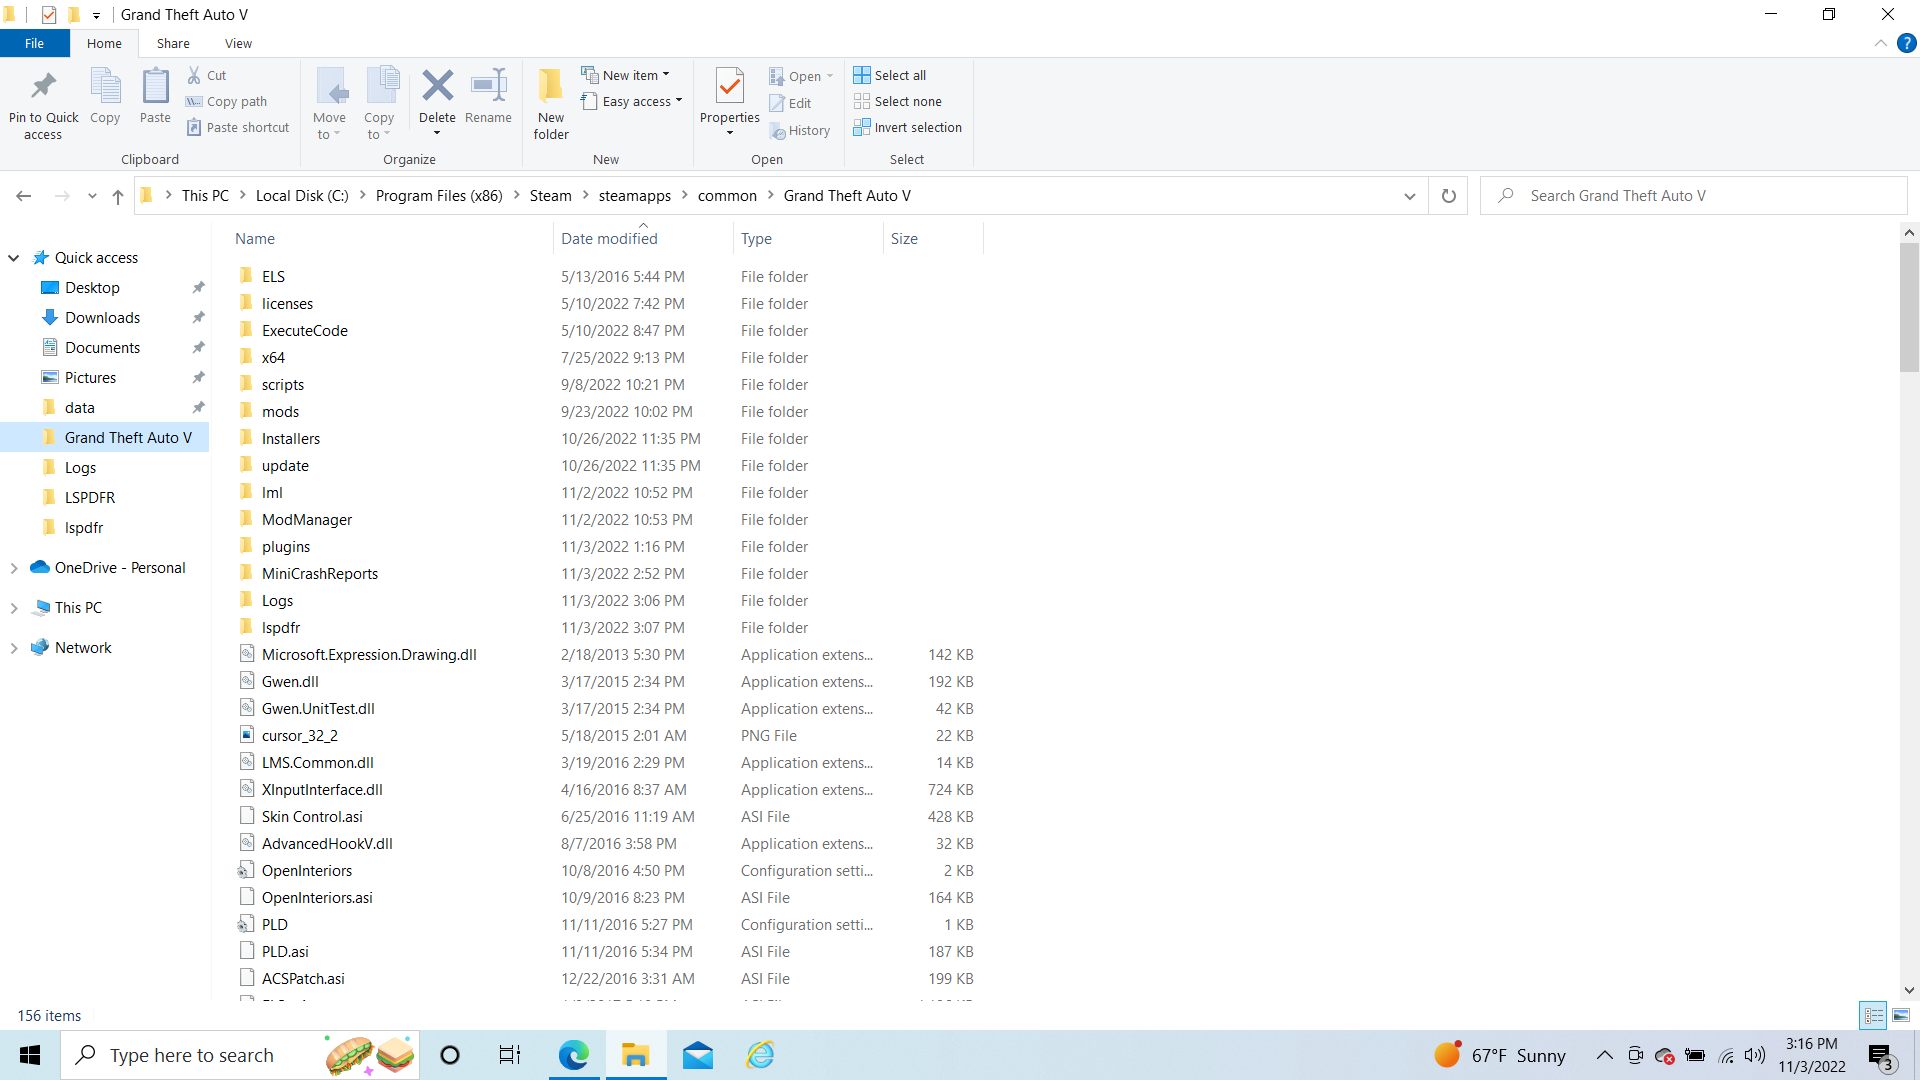Open the Share ribbon tab

[173, 43]
